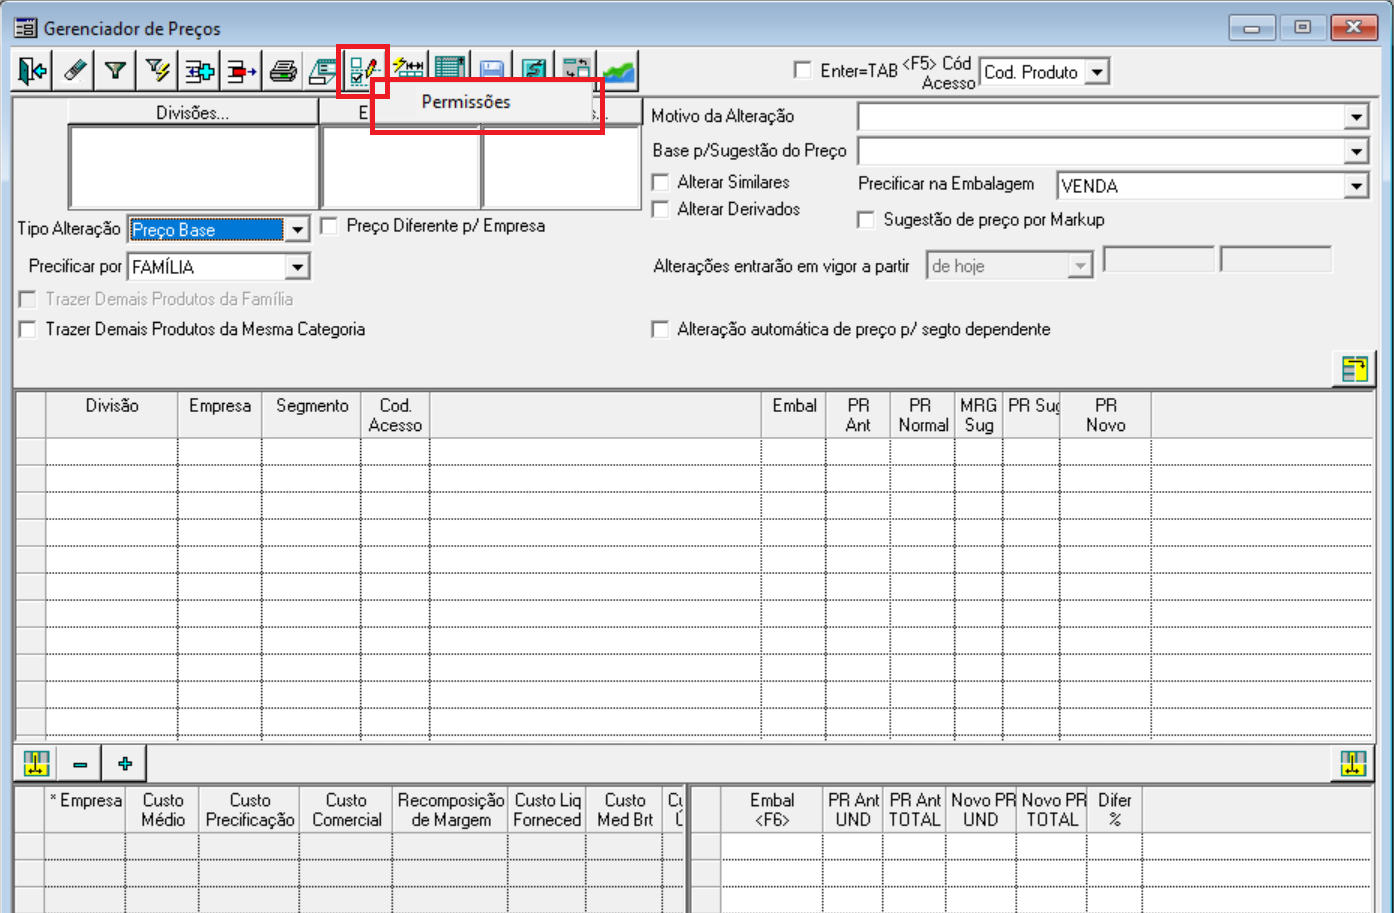
Task: Open Precificar por FAMÍLIA dropdown
Action: point(297,267)
